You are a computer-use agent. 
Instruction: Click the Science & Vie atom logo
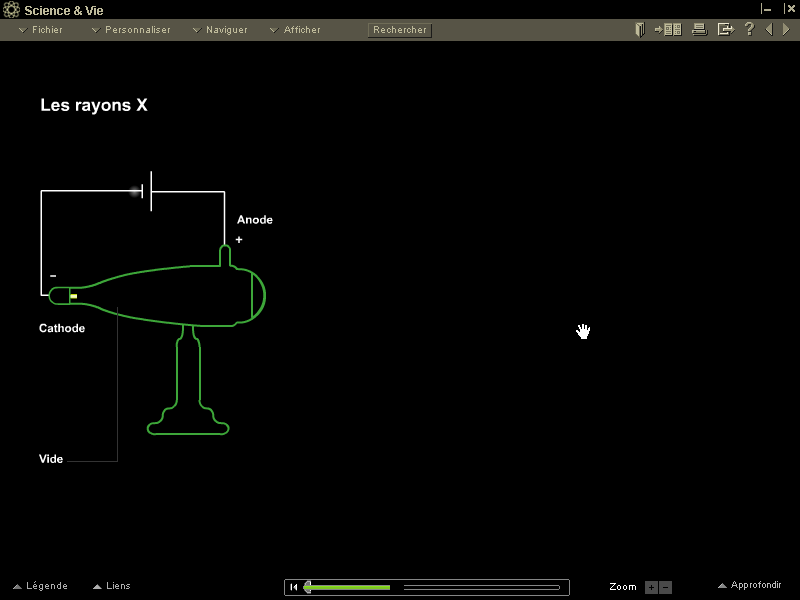click(11, 10)
